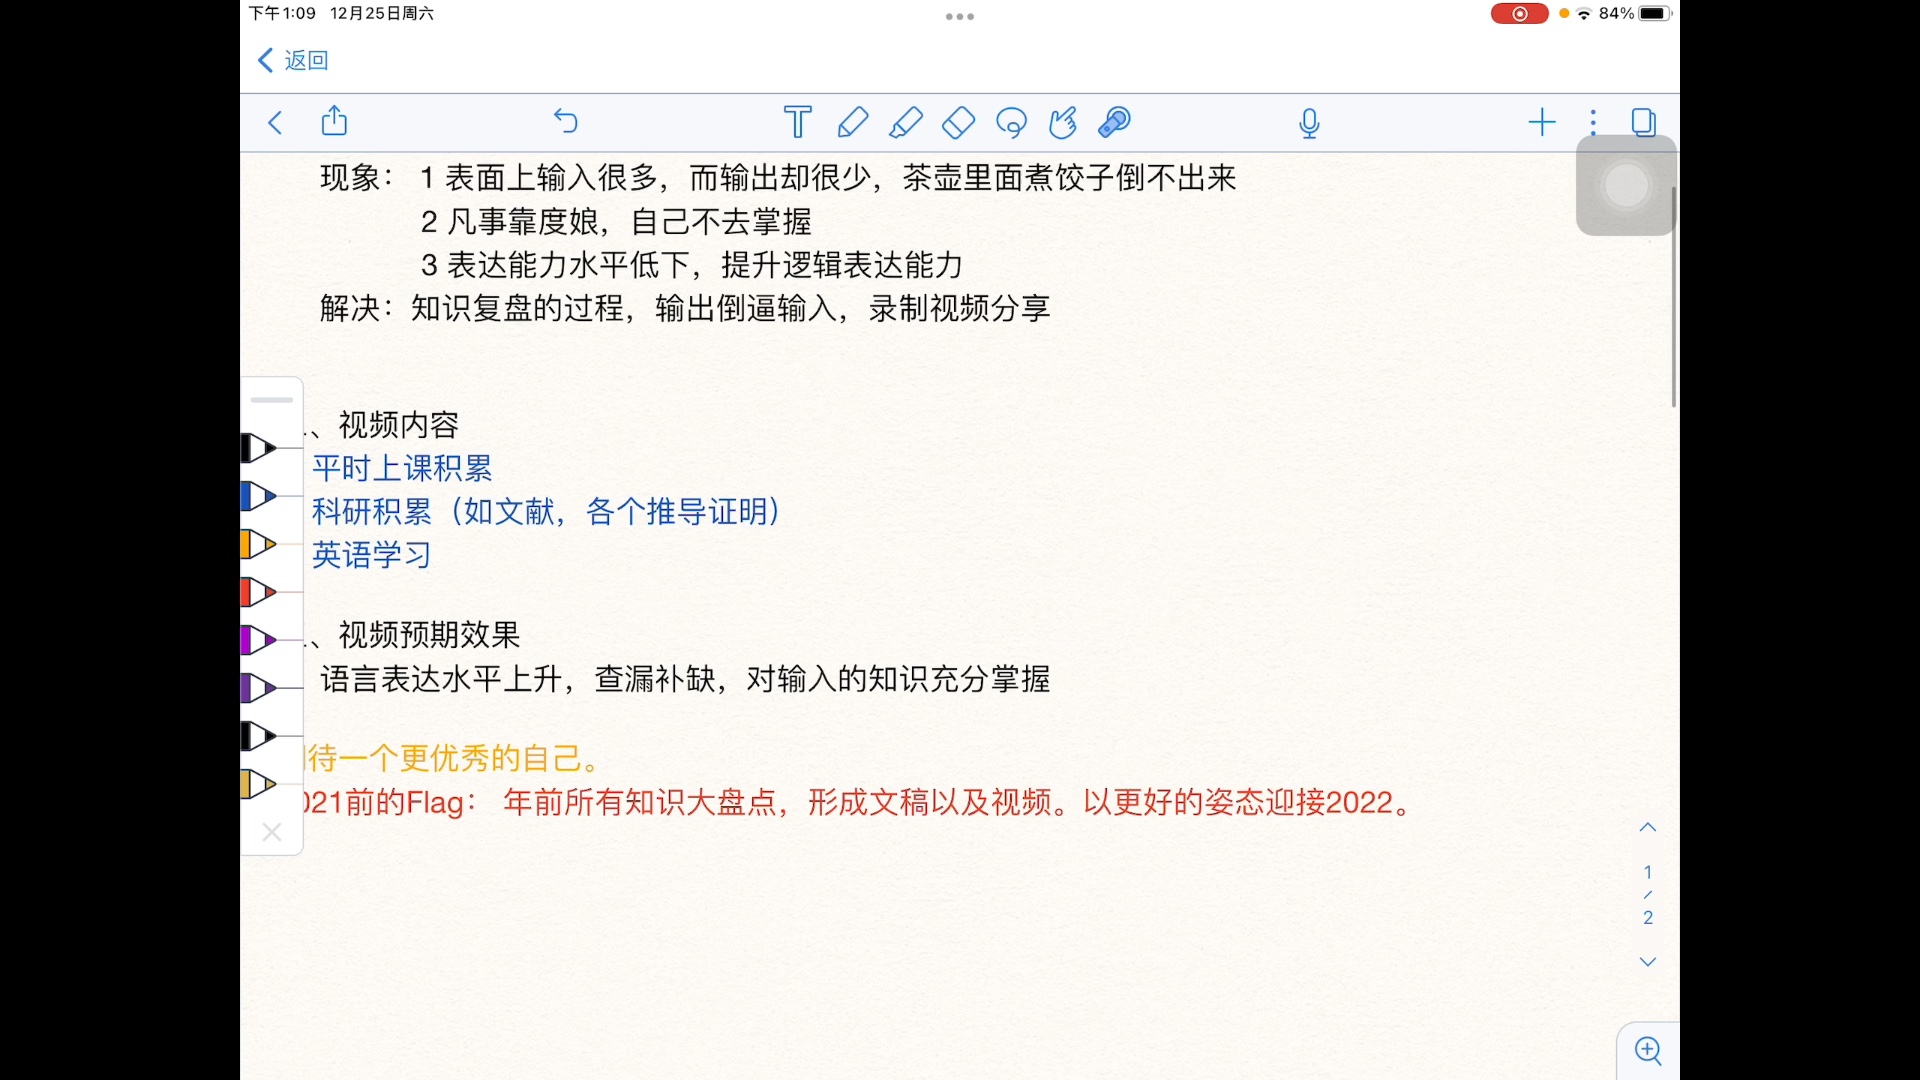
Task: Click the red Flag text line
Action: click(858, 802)
